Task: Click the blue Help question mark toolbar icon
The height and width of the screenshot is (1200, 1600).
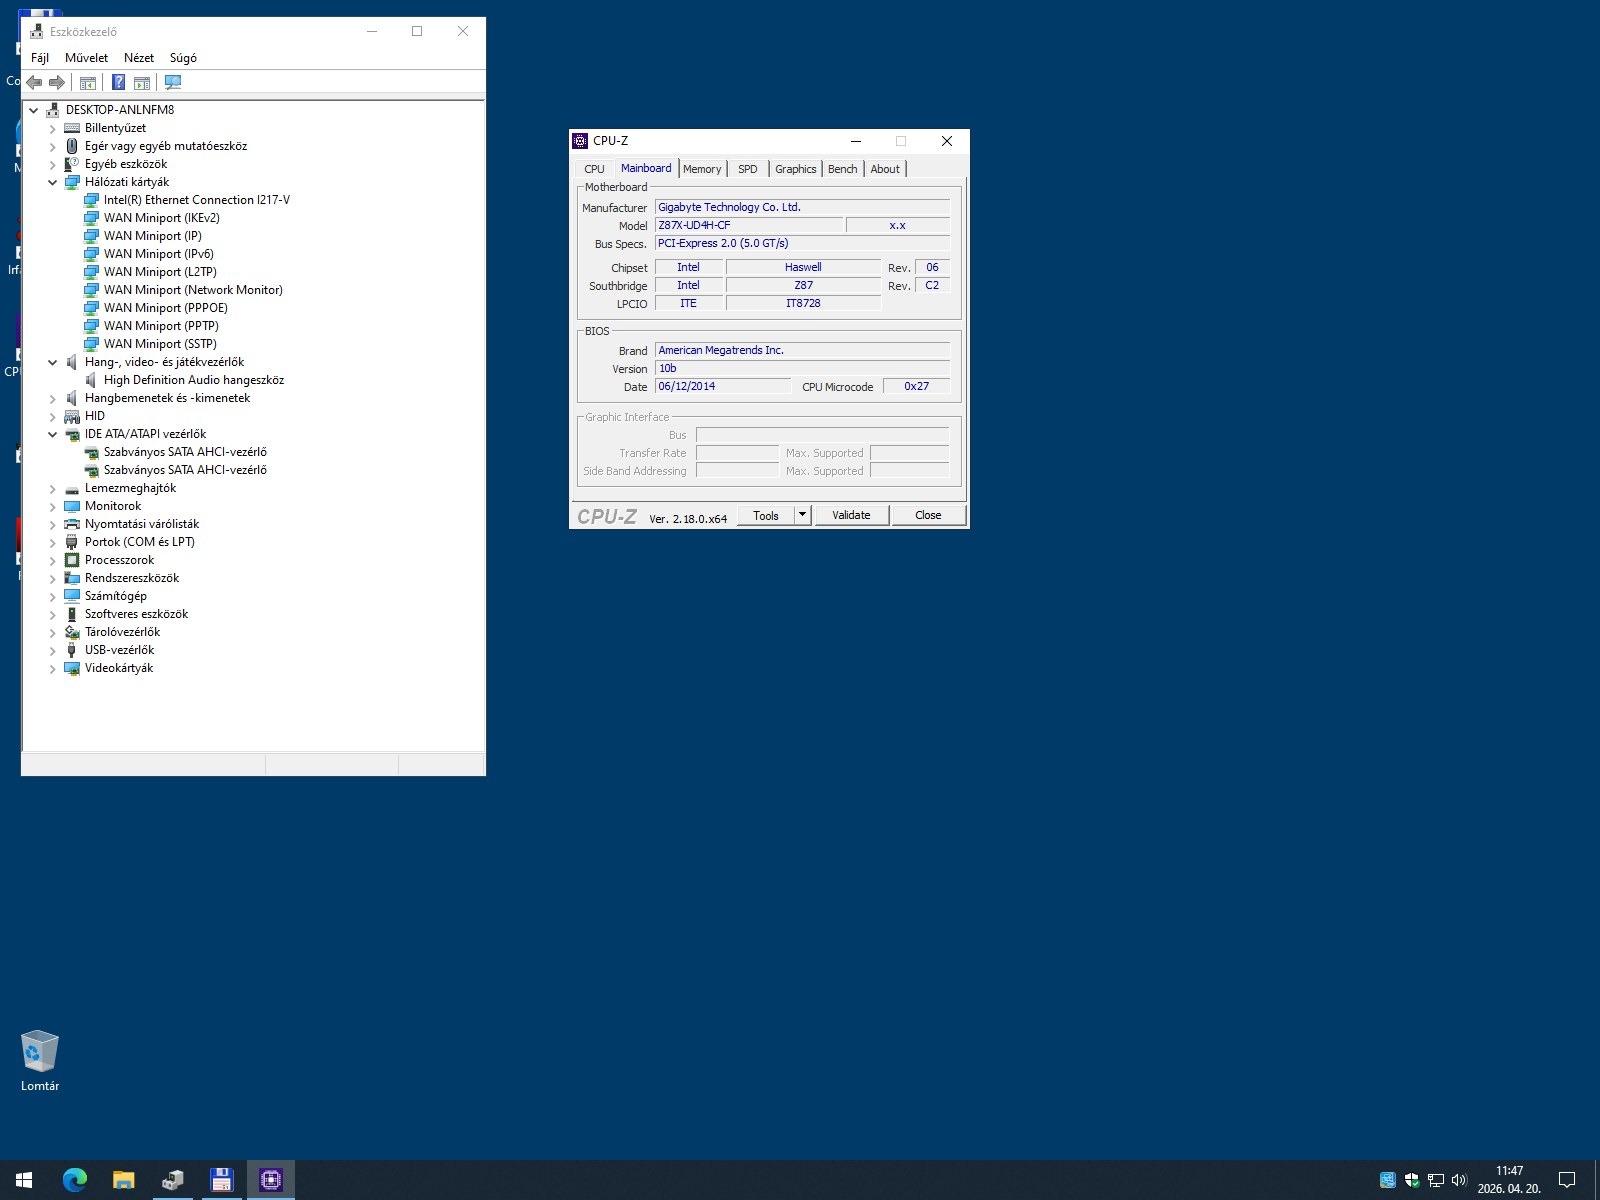Action: (x=118, y=82)
